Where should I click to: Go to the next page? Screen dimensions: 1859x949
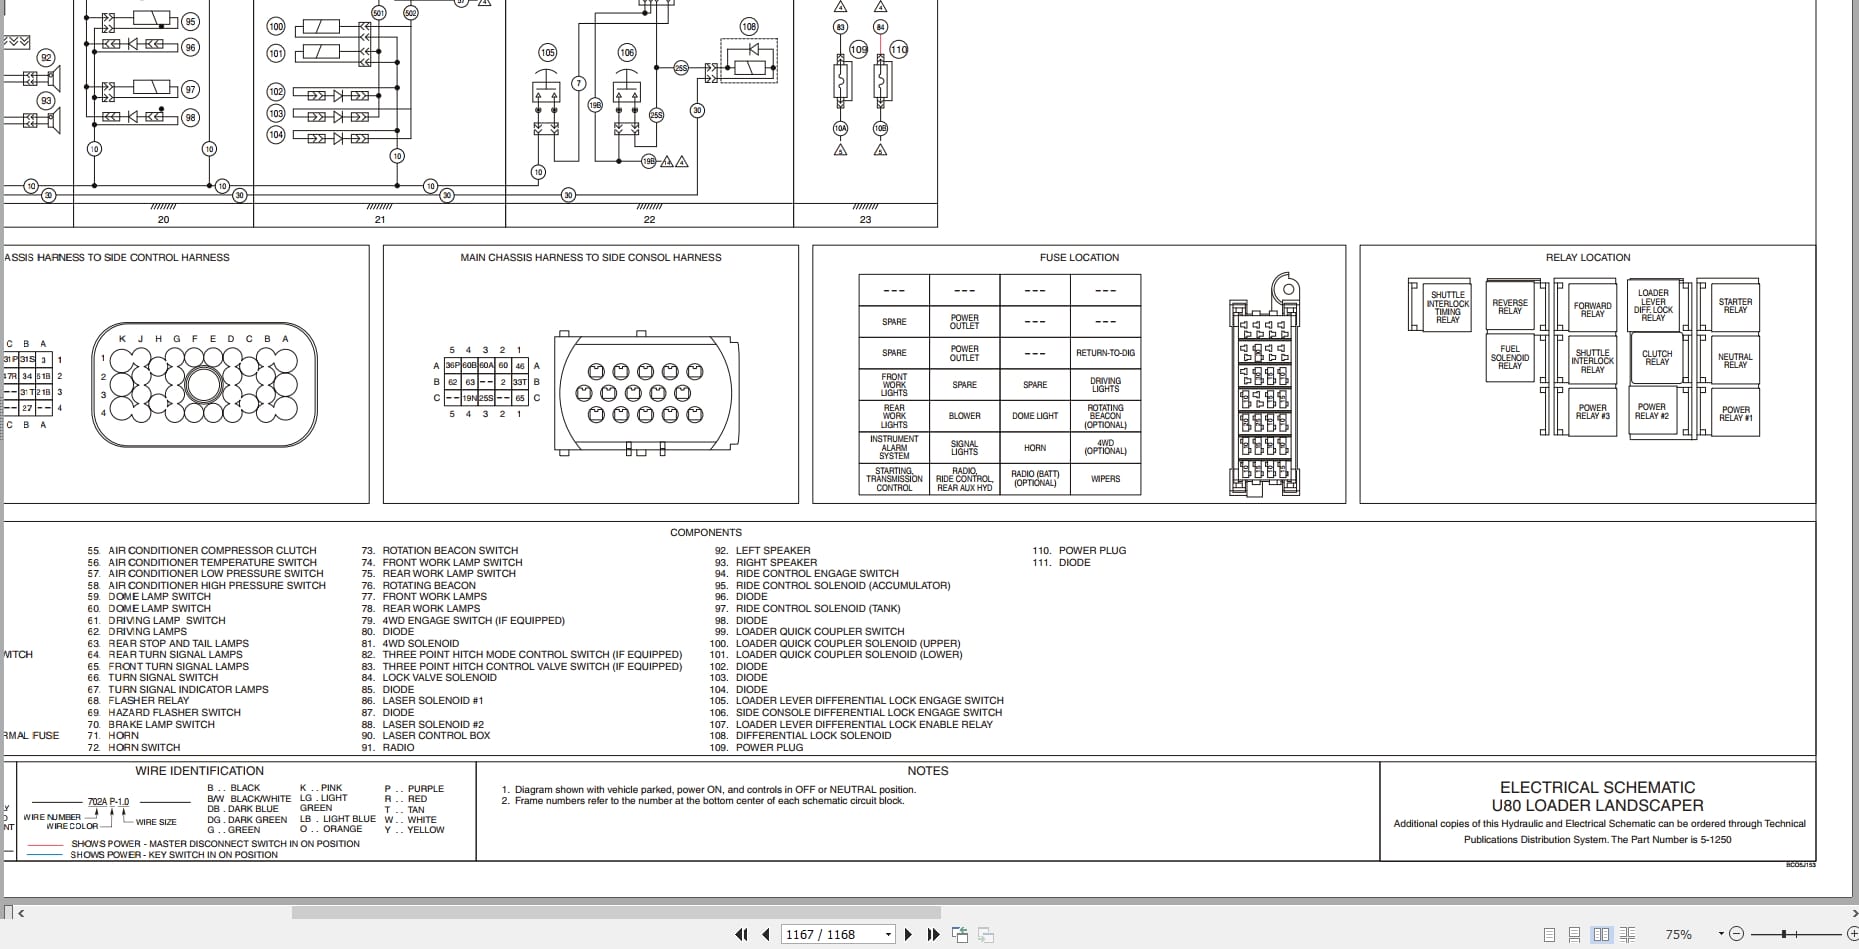(x=908, y=934)
